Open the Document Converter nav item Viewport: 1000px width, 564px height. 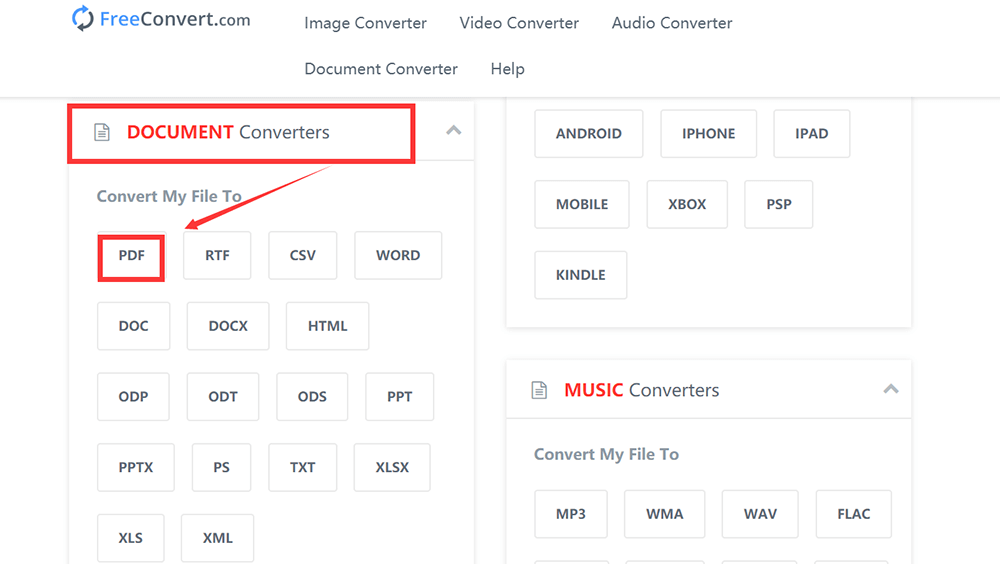(381, 69)
